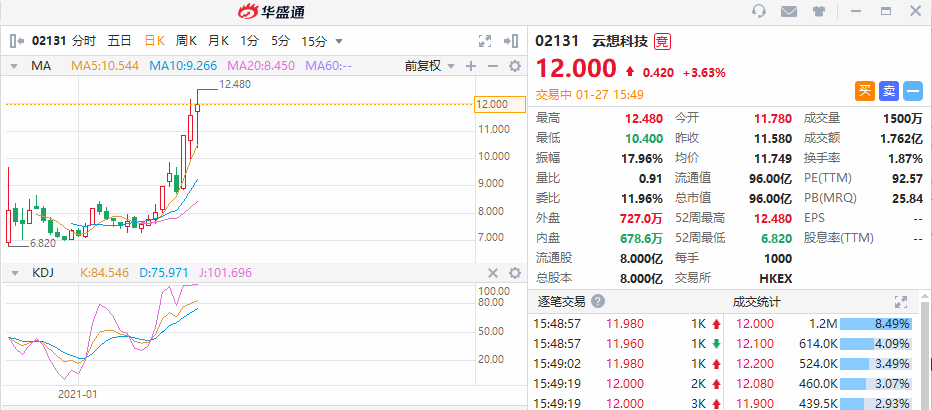Screen dimensions: 932x410
Task: Open the 前复权 adjustment dropdown
Action: pyautogui.click(x=429, y=66)
